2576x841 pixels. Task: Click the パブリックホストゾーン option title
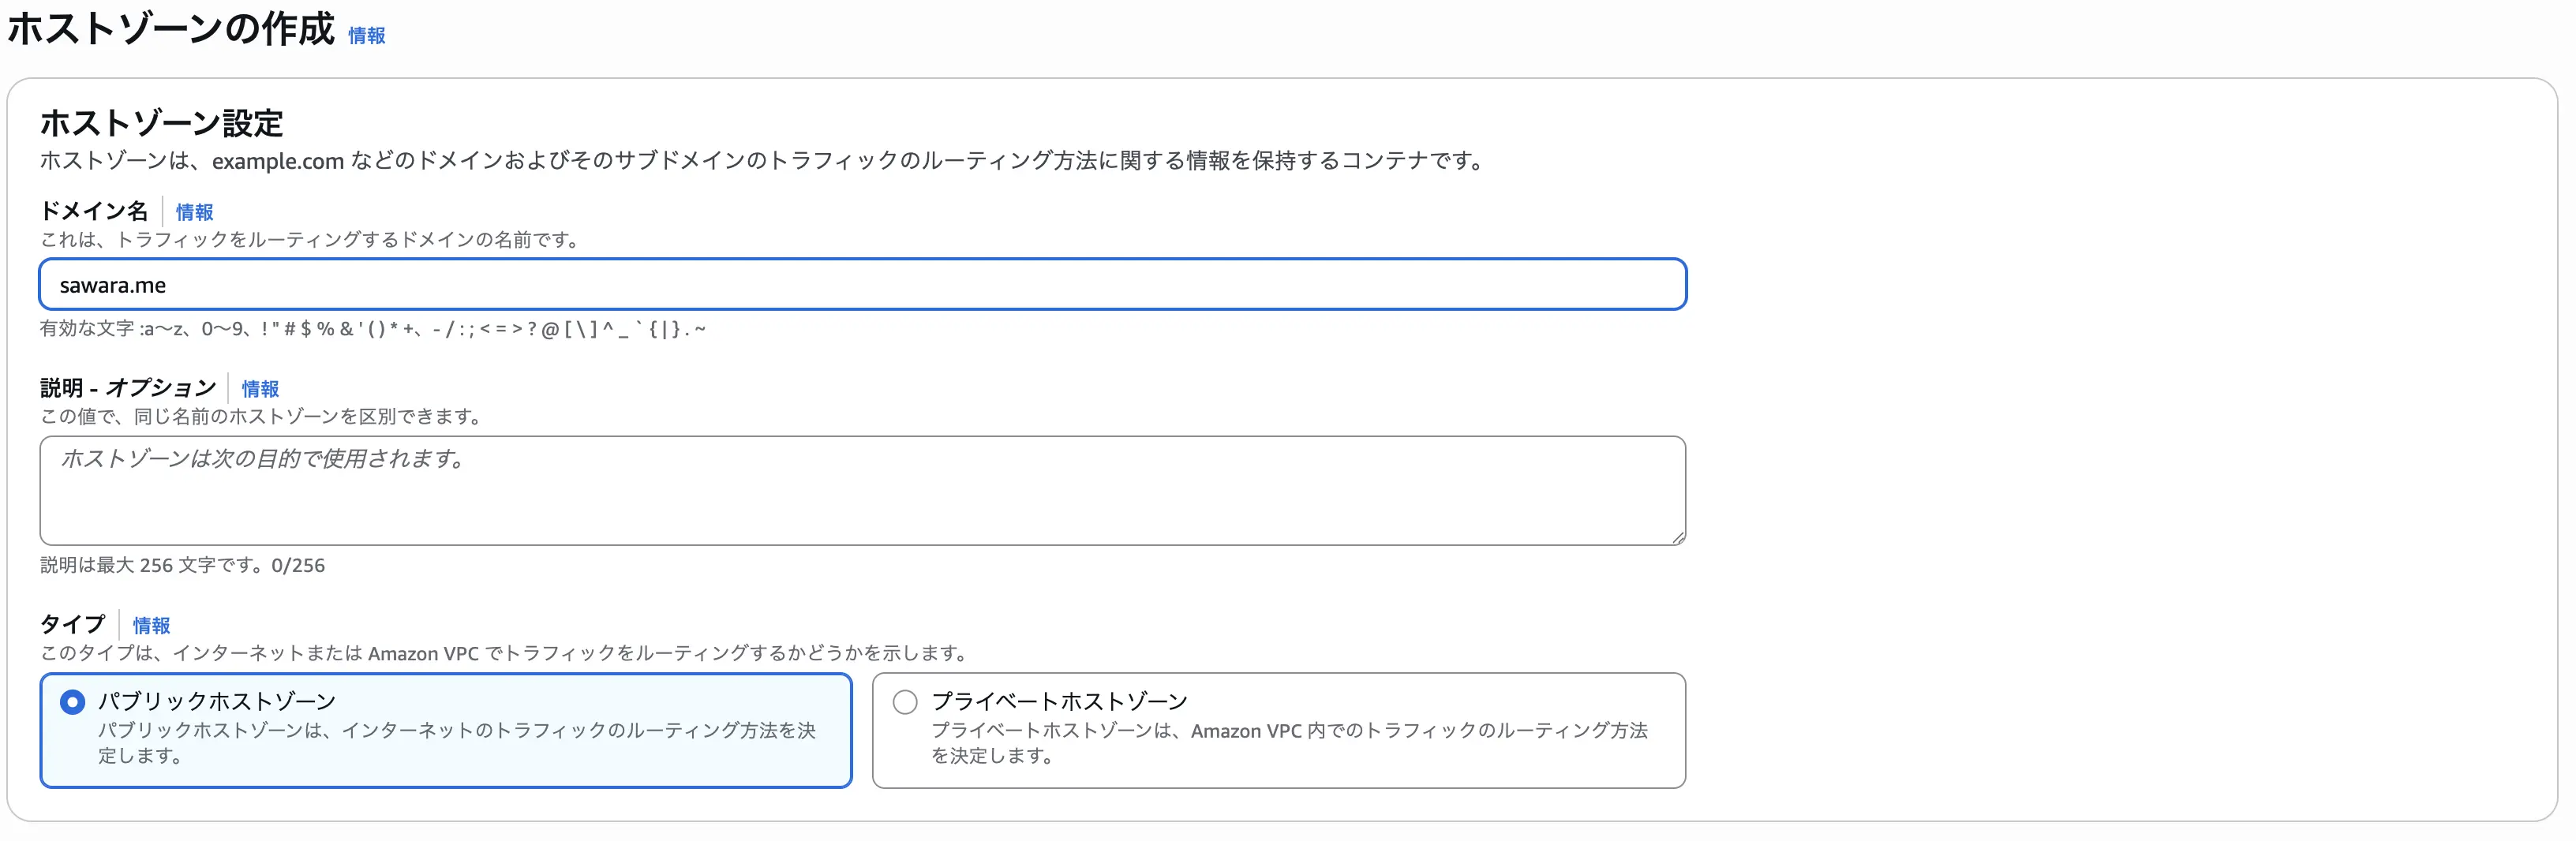(x=217, y=701)
